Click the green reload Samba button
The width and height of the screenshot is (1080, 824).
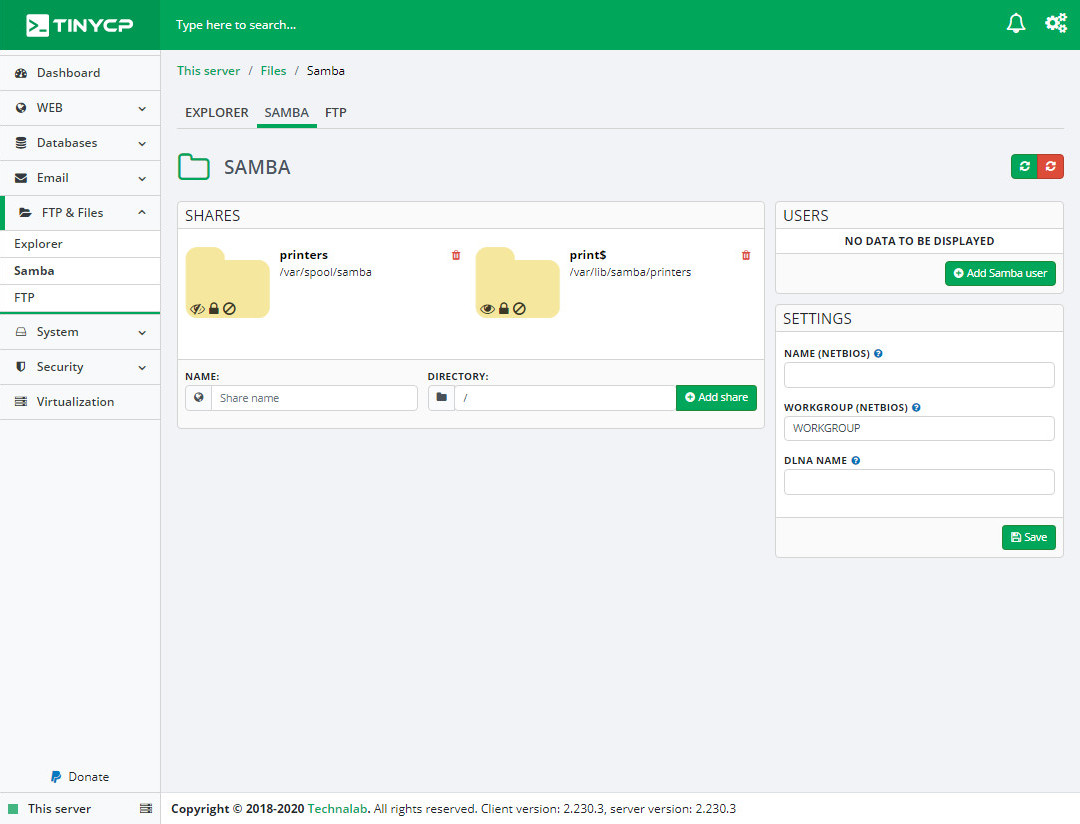1024,166
